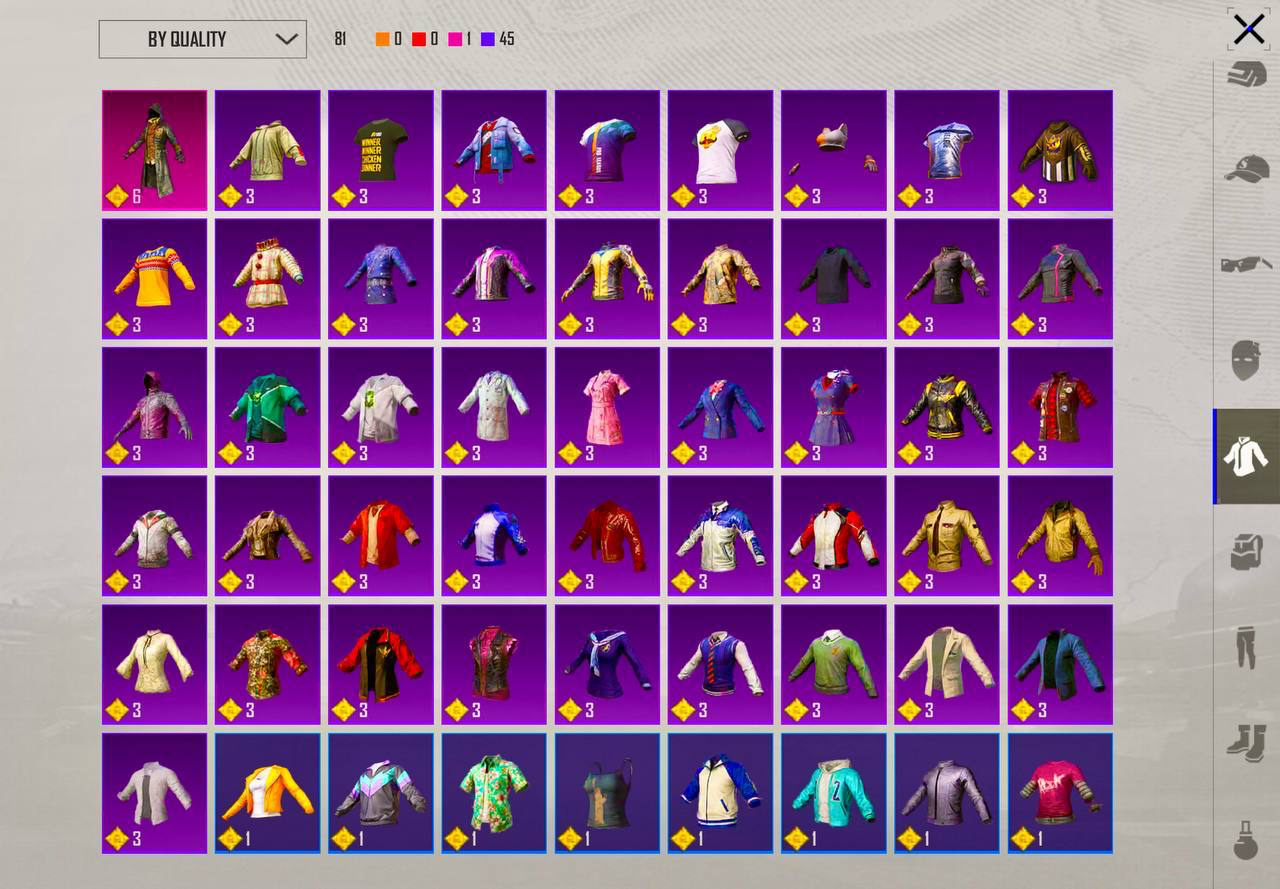Open the shoes category

[x=1246, y=743]
